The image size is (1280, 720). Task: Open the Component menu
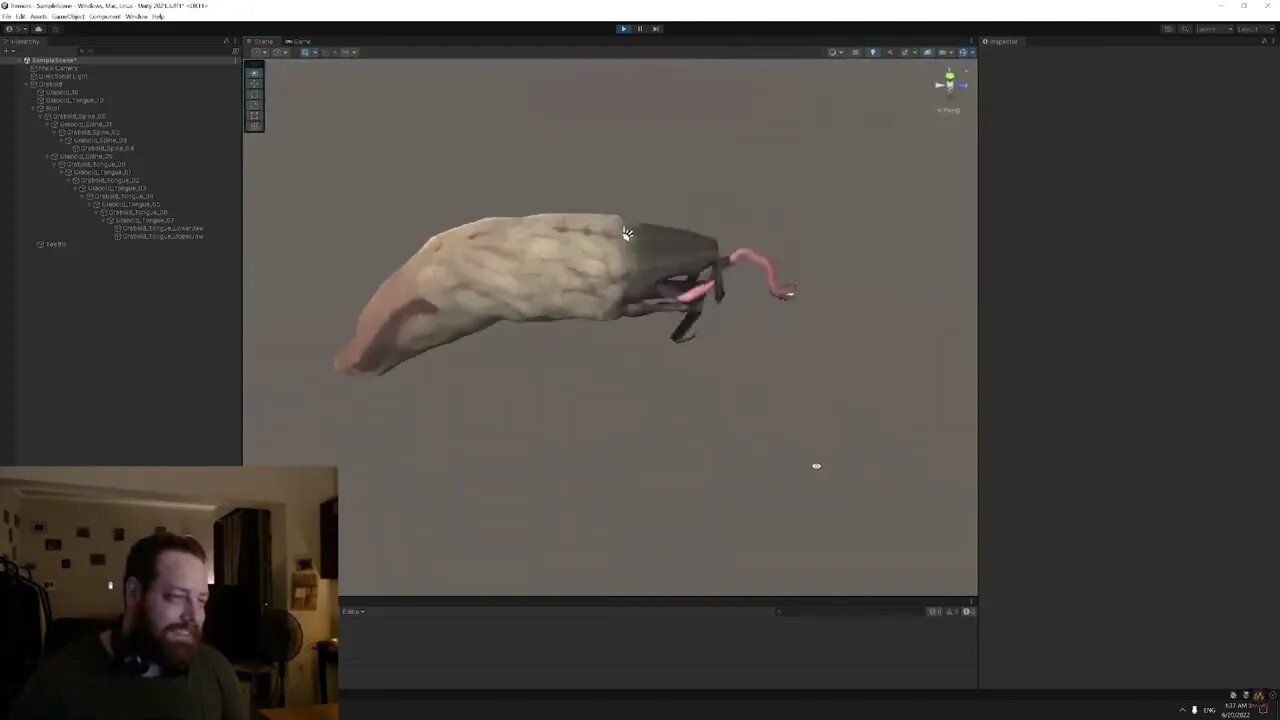click(x=105, y=17)
